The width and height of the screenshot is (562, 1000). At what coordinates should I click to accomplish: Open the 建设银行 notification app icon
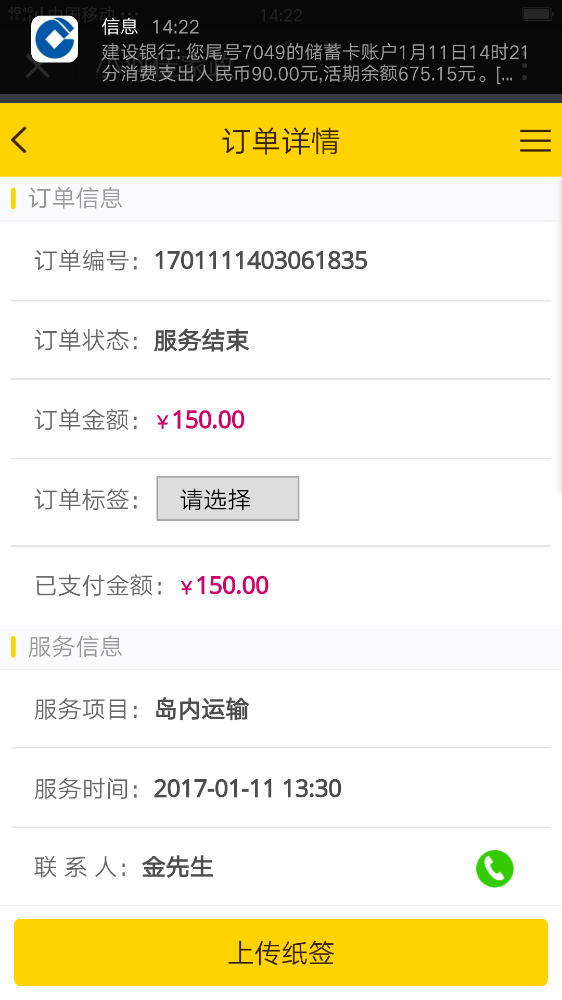click(55, 40)
